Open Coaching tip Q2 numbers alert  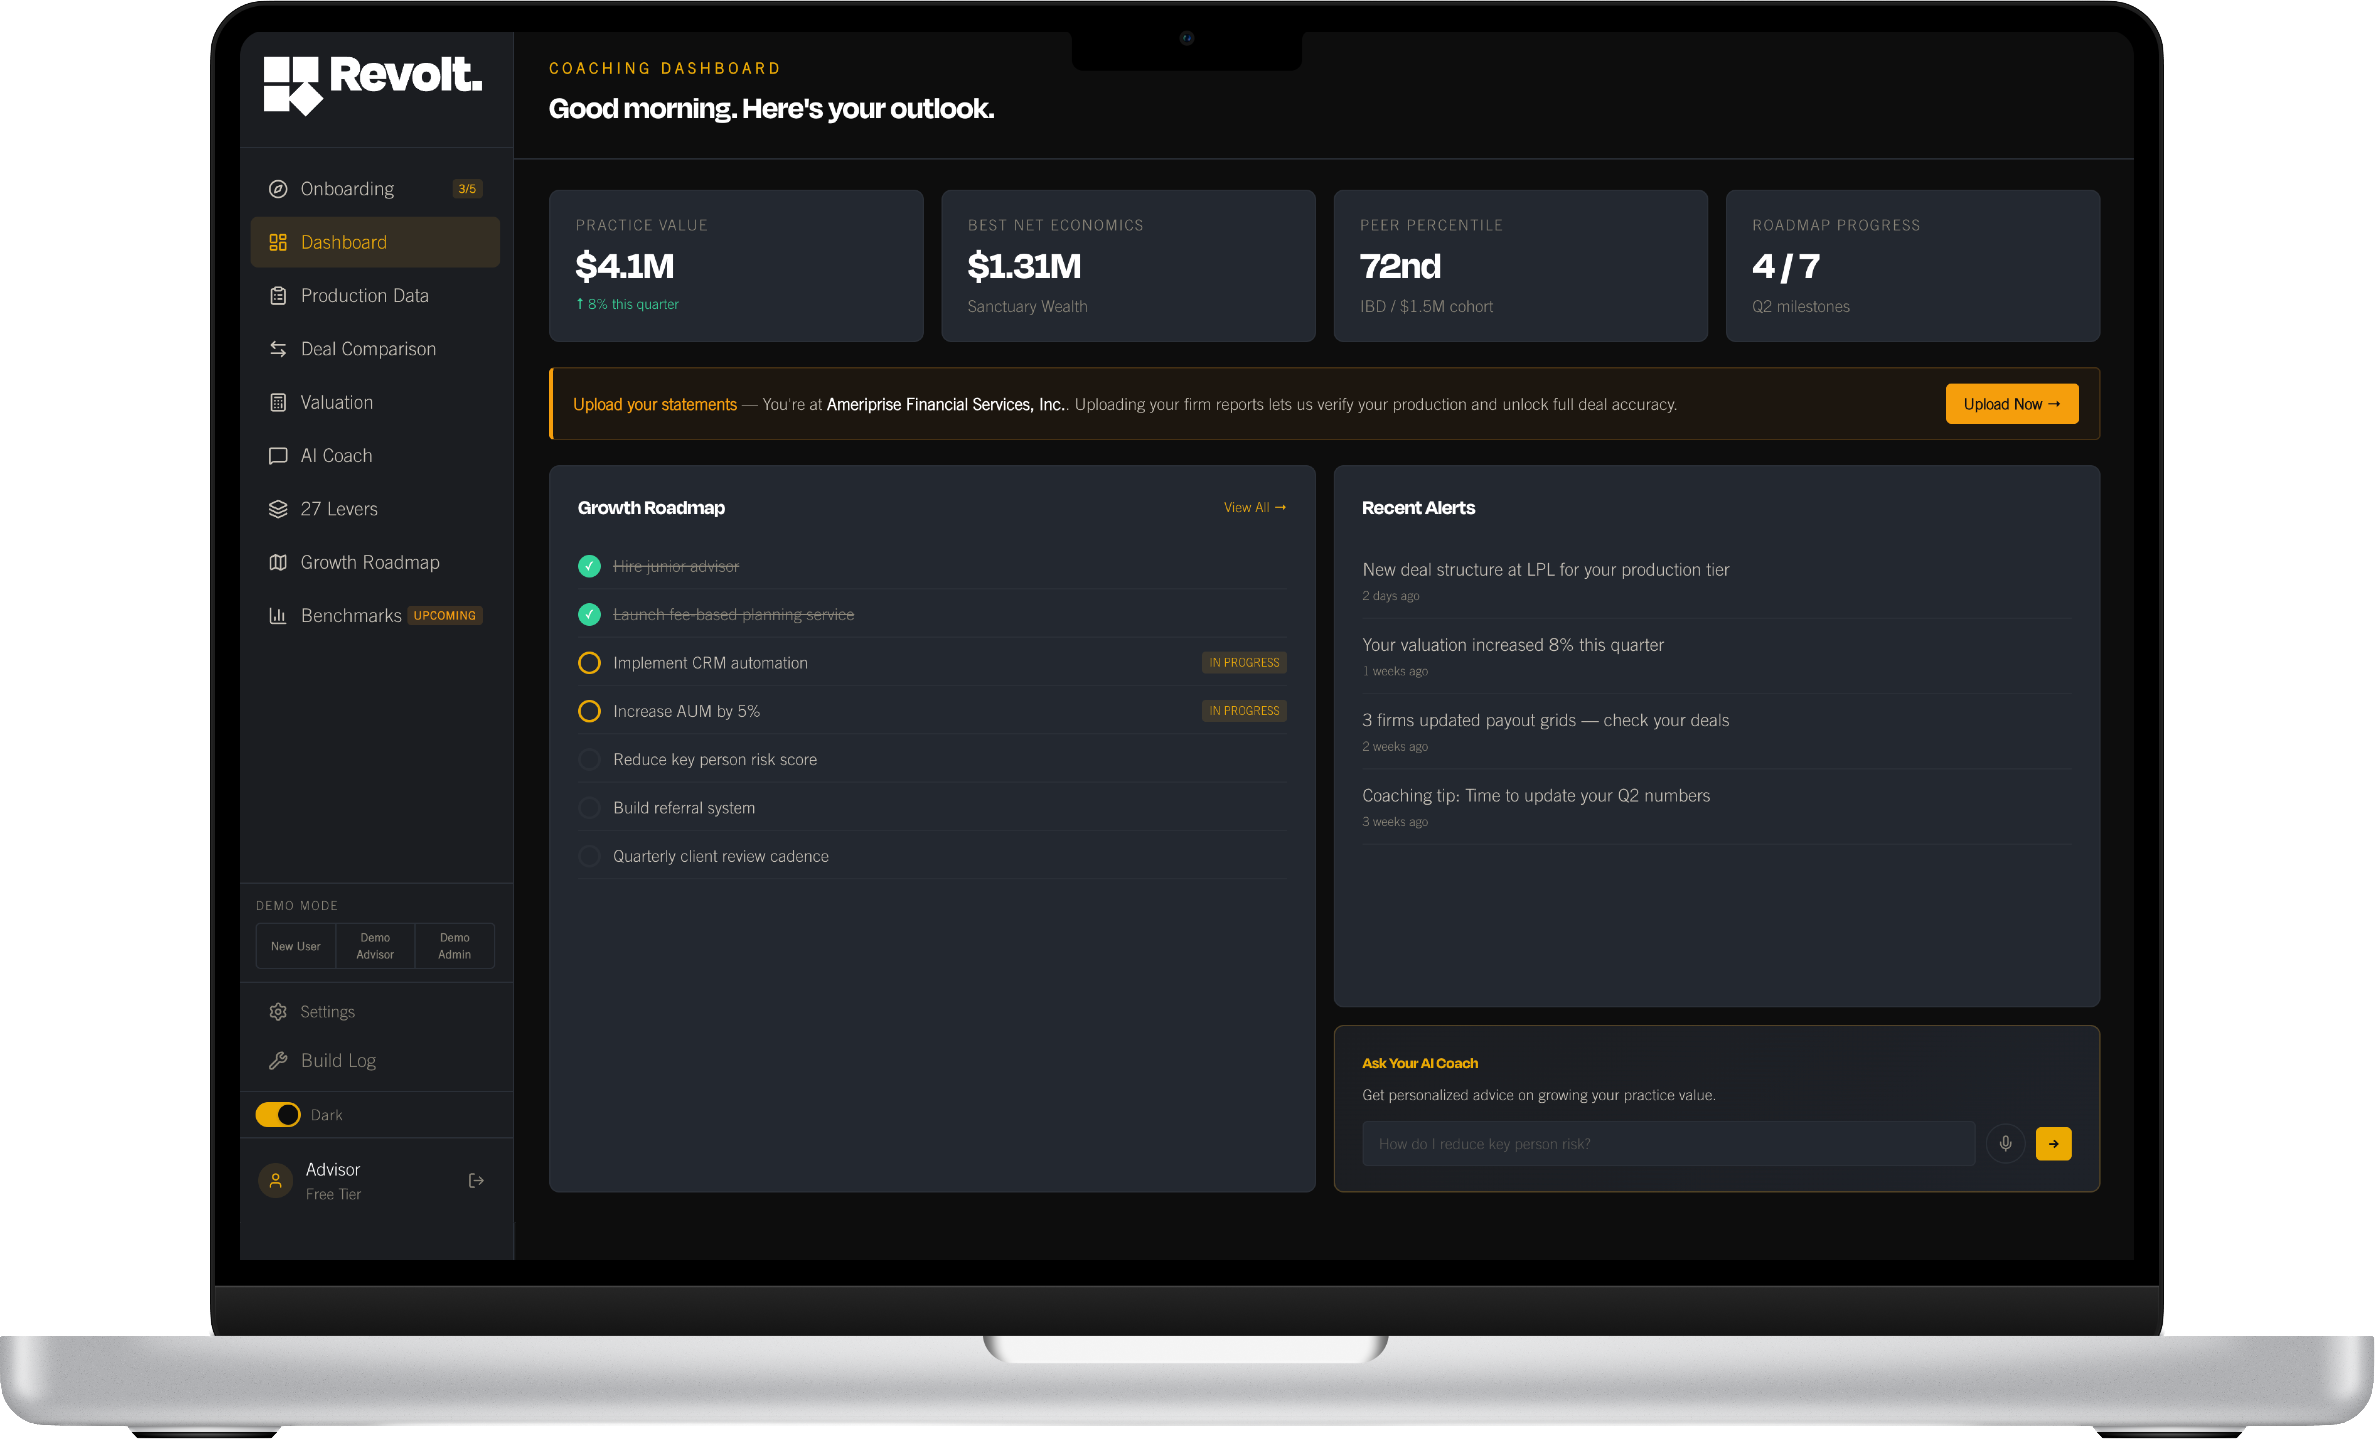tap(1716, 807)
